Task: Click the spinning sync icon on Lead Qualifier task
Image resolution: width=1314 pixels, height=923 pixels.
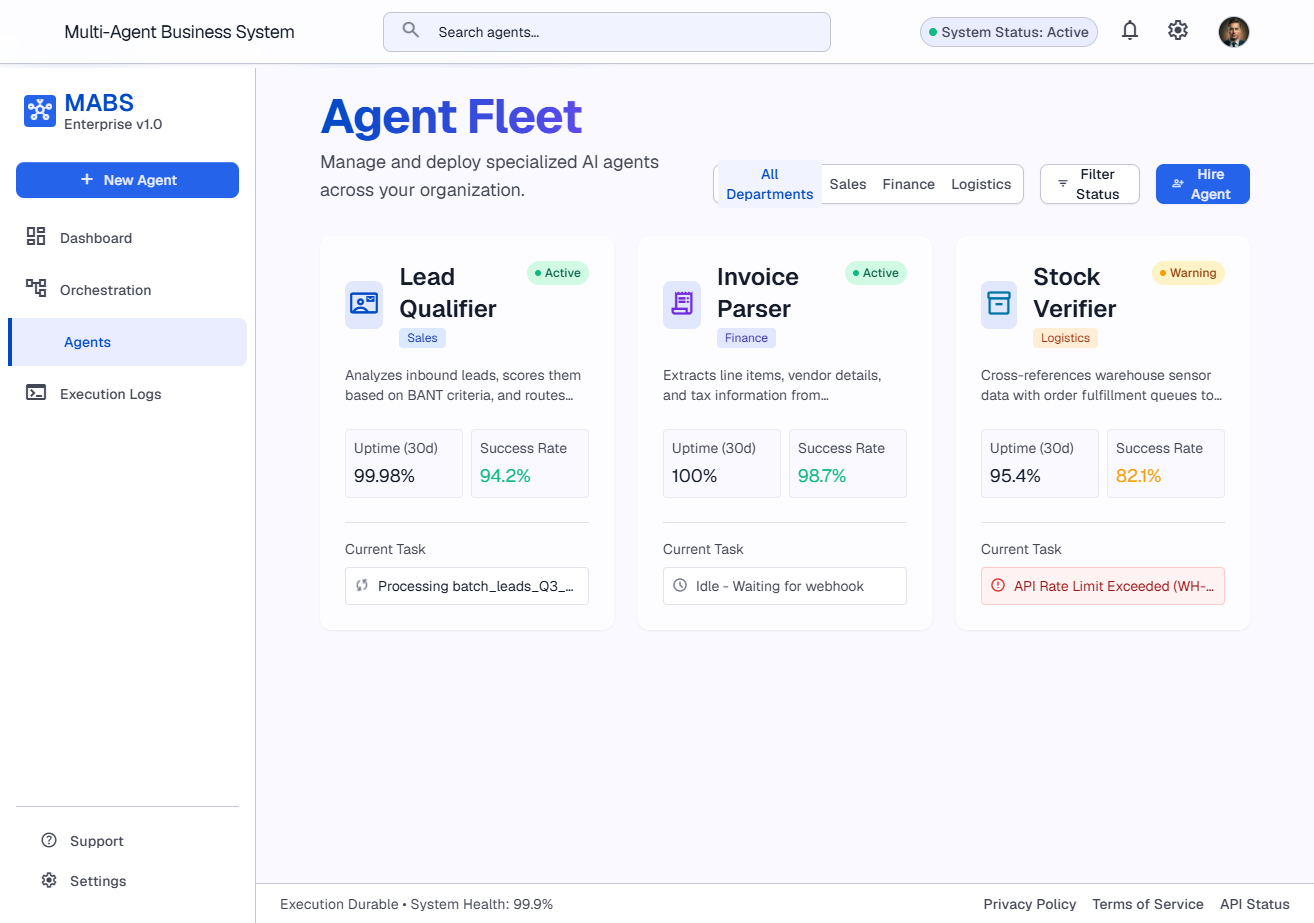Action: pos(363,586)
